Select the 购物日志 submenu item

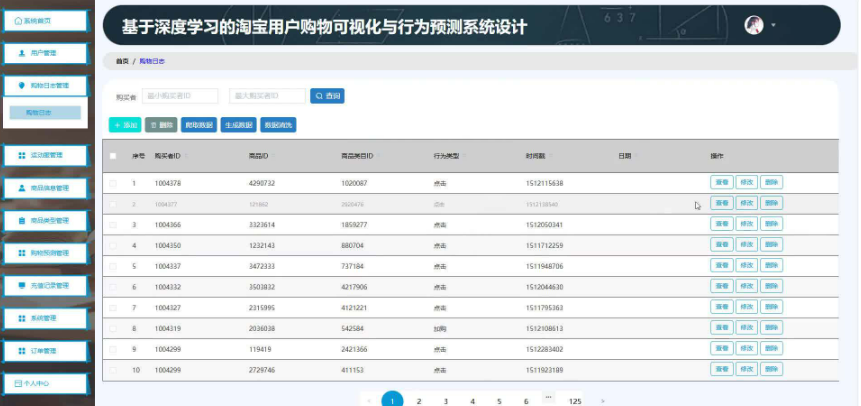(45, 113)
